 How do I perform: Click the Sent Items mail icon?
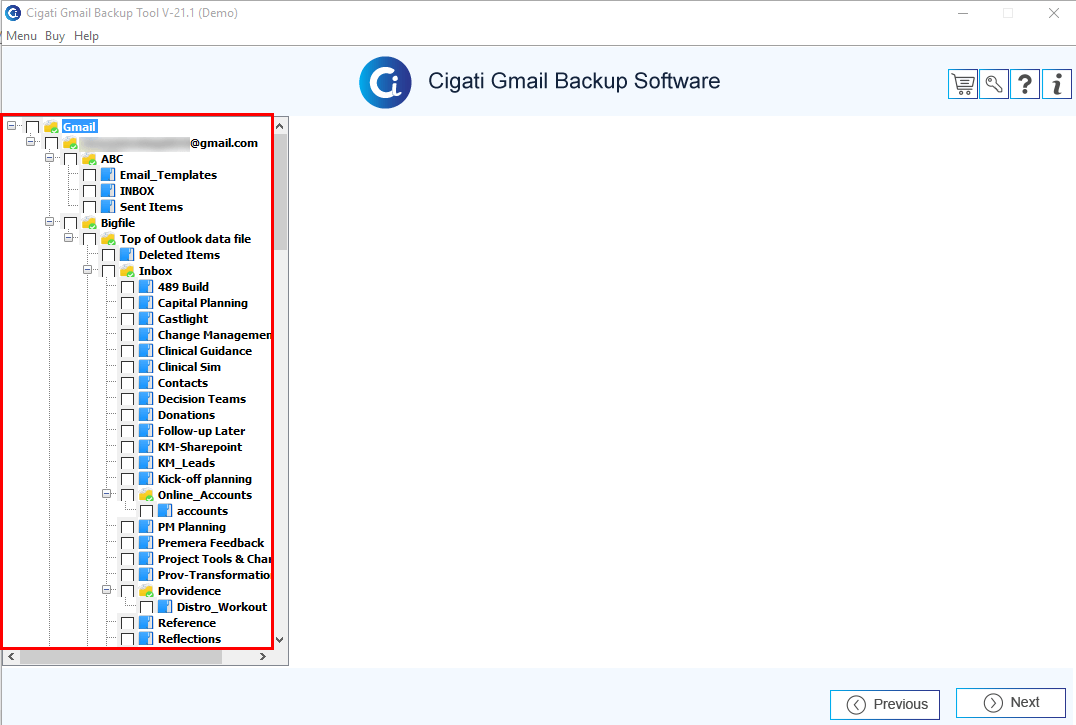pos(108,207)
